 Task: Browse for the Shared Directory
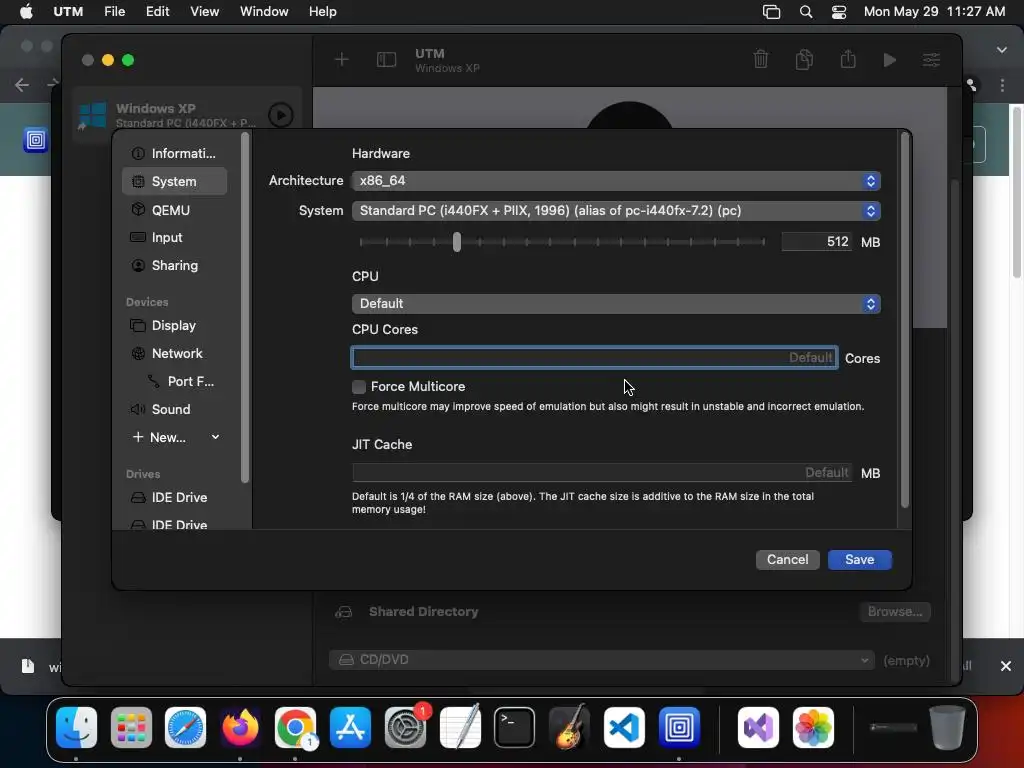[895, 612]
